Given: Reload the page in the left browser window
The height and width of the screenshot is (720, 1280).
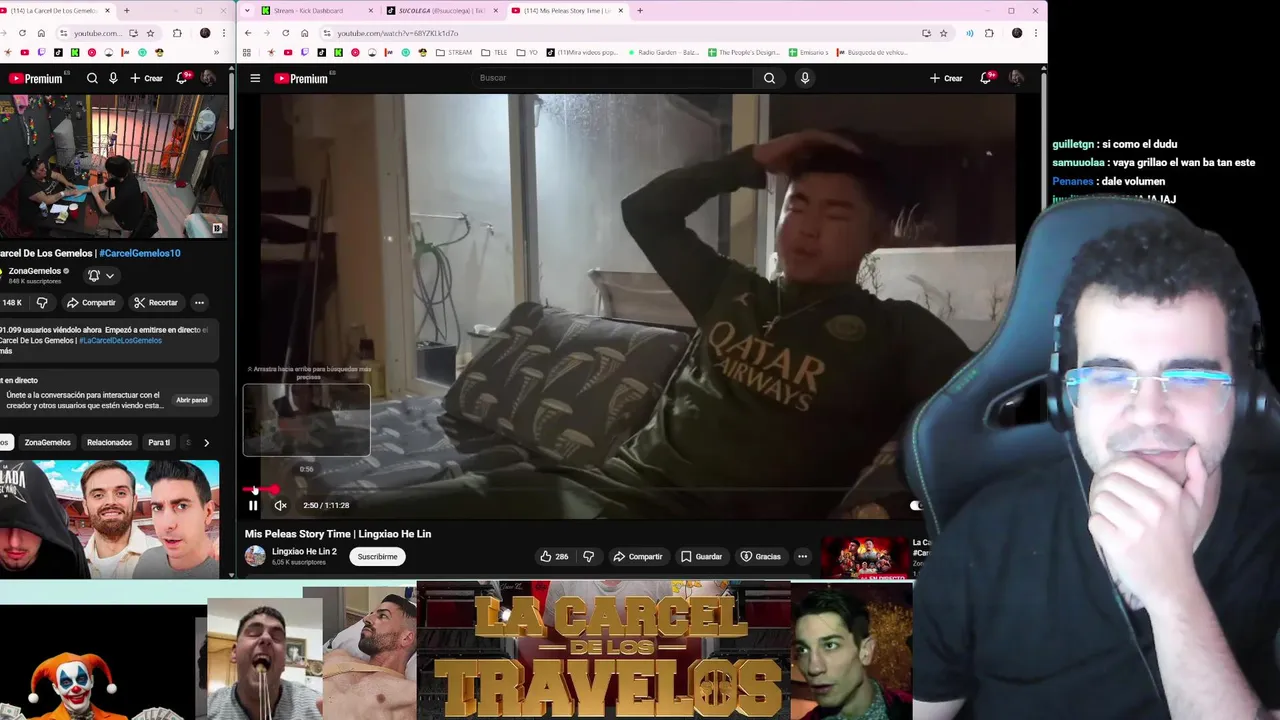Looking at the screenshot, I should click(21, 33).
